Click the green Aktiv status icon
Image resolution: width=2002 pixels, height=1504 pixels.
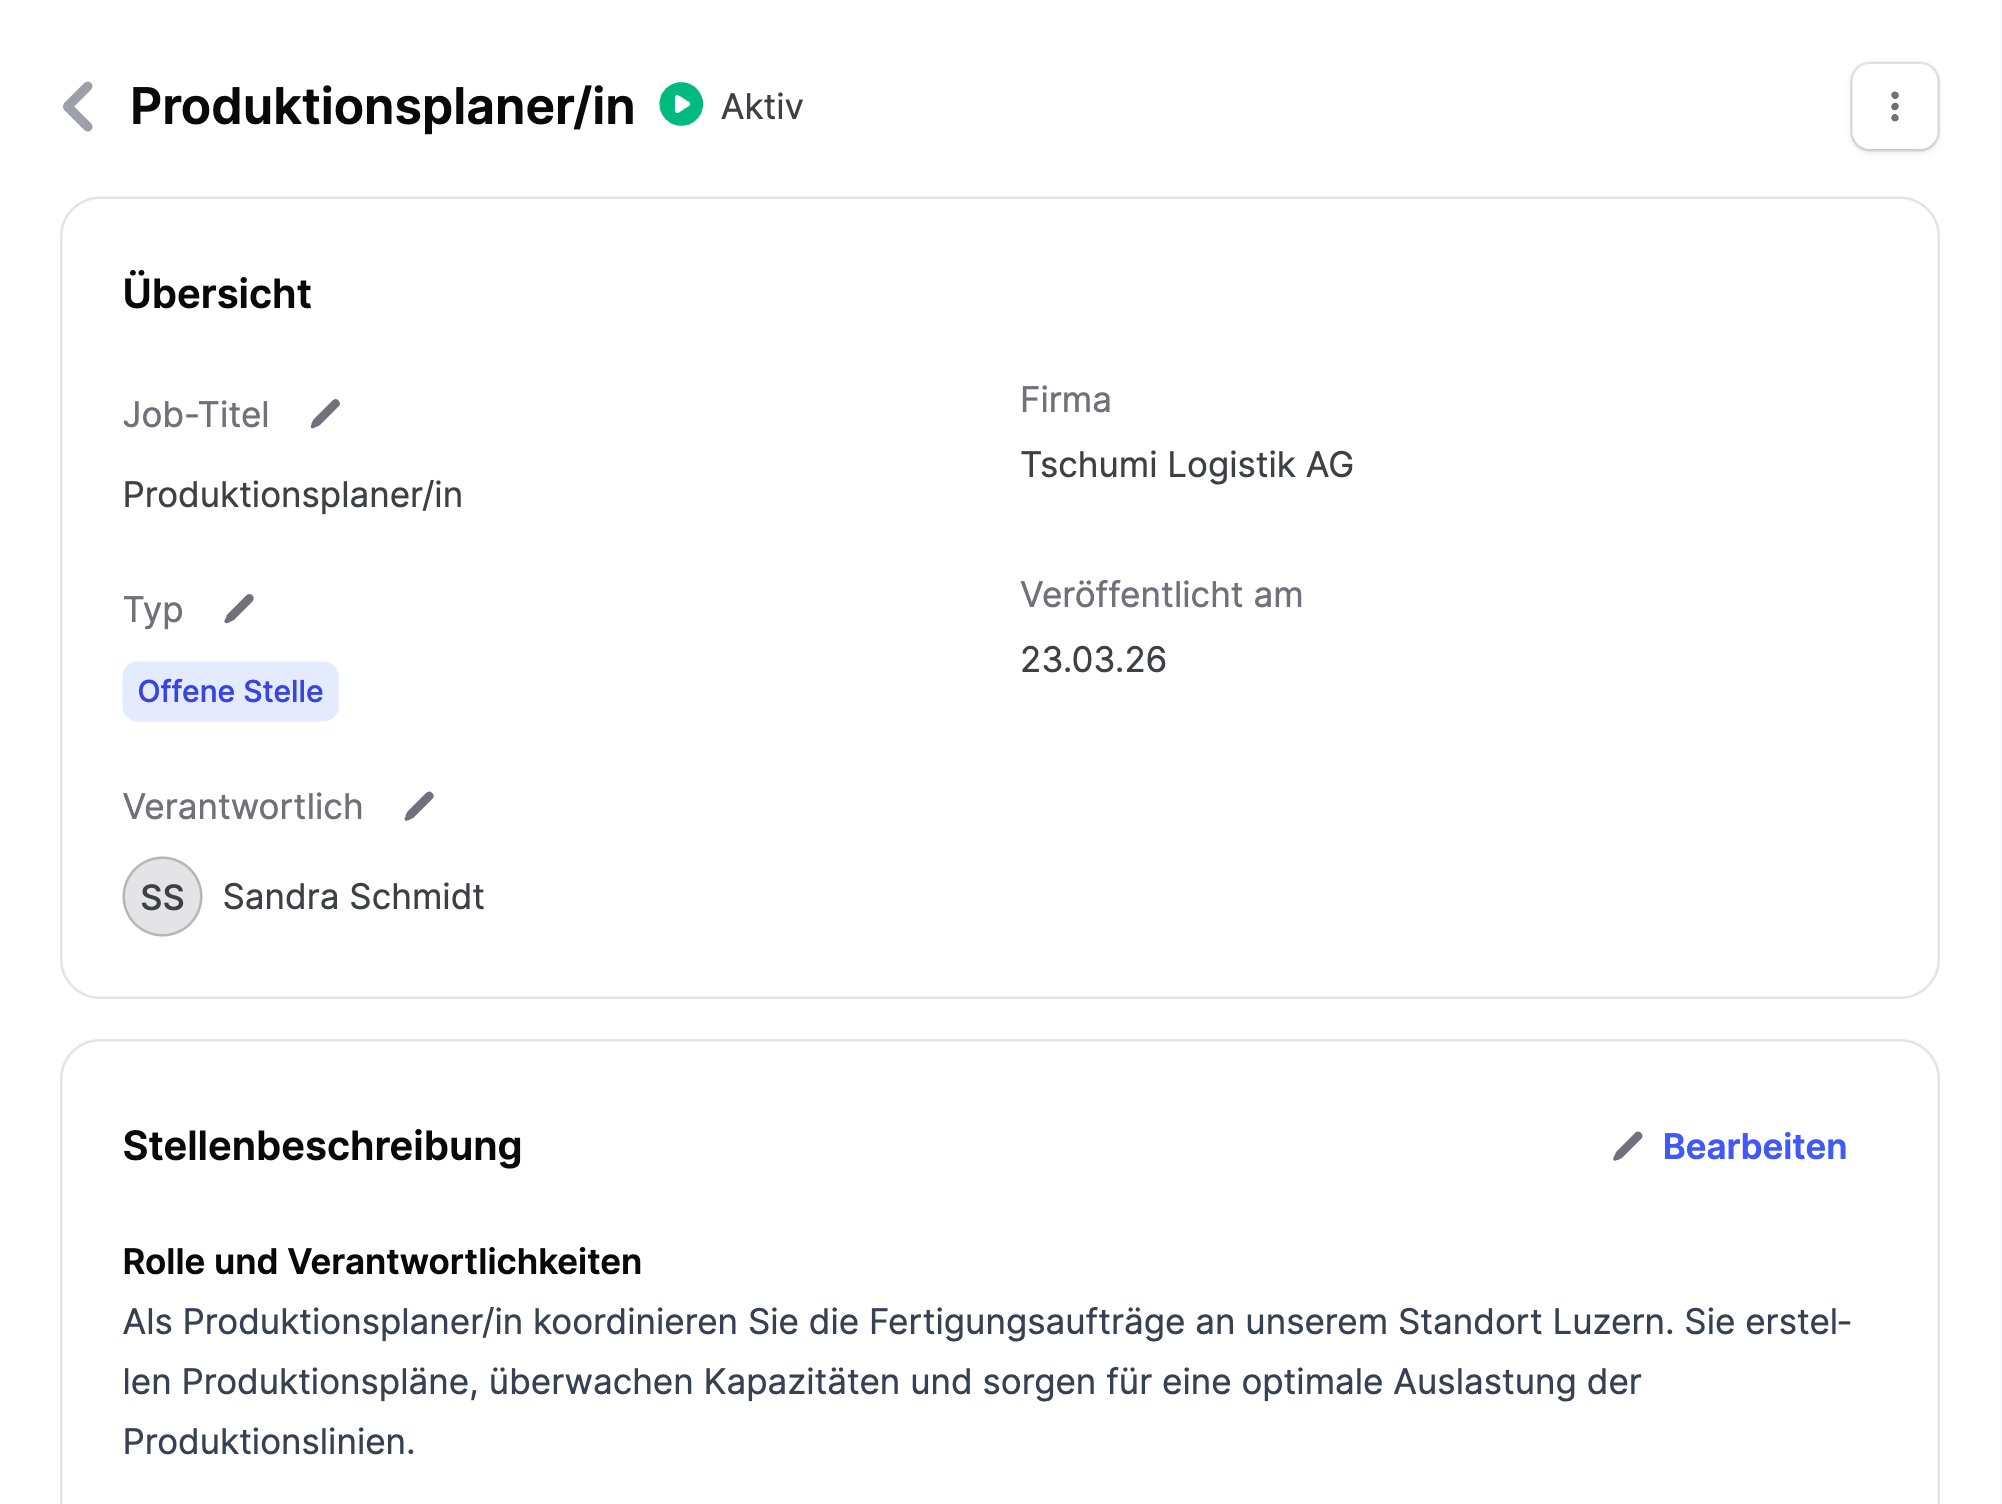683,104
